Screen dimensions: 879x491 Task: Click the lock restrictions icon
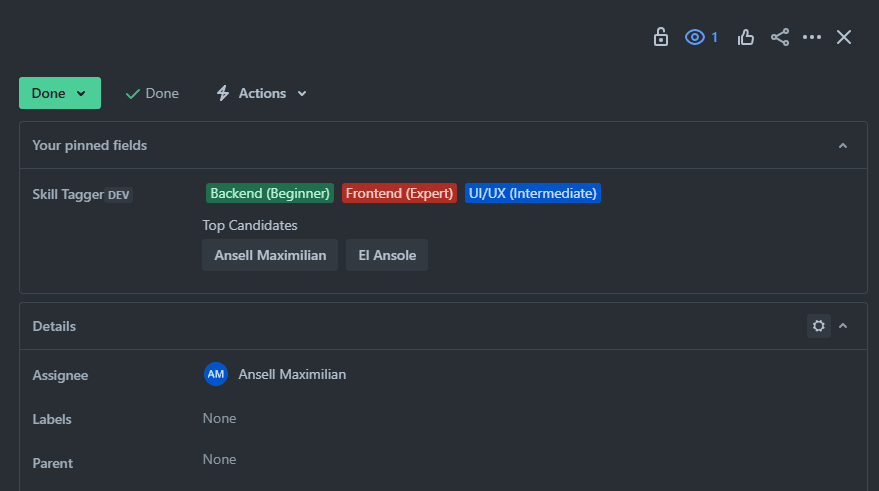660,37
